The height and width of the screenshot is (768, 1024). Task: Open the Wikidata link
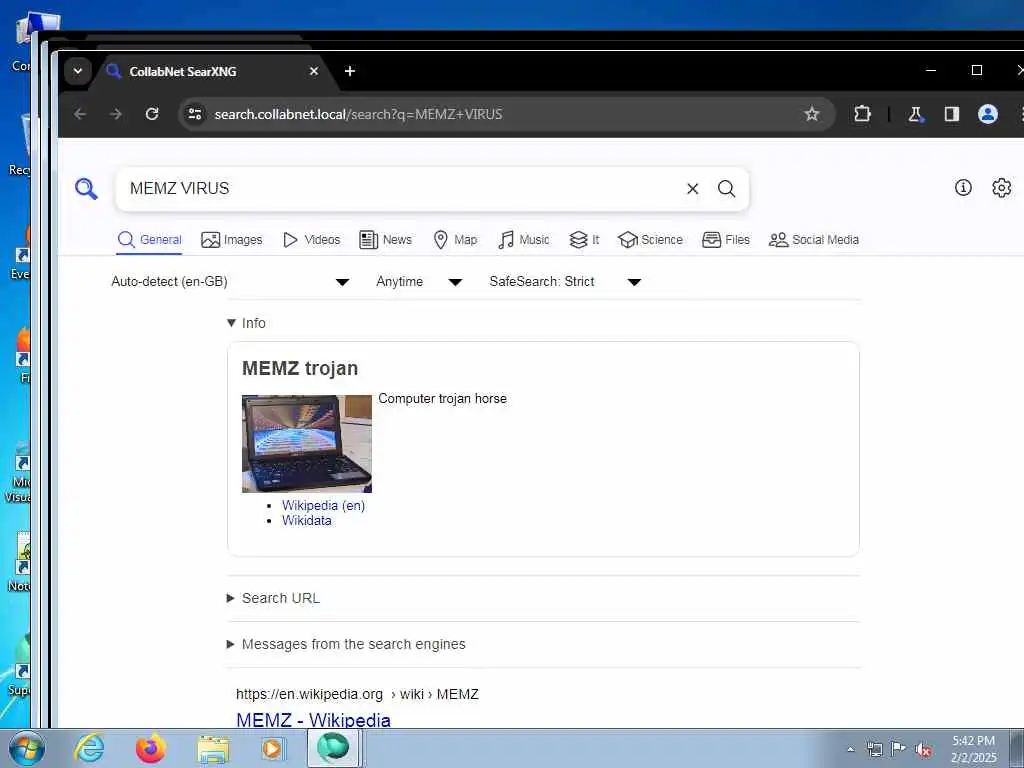click(306, 520)
